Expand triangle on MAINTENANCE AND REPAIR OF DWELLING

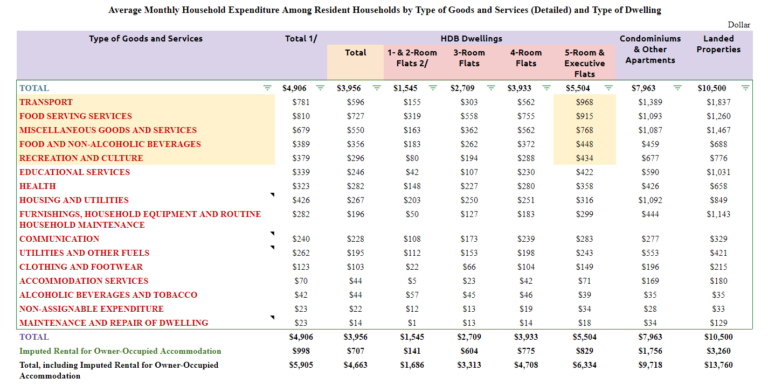pos(272,318)
